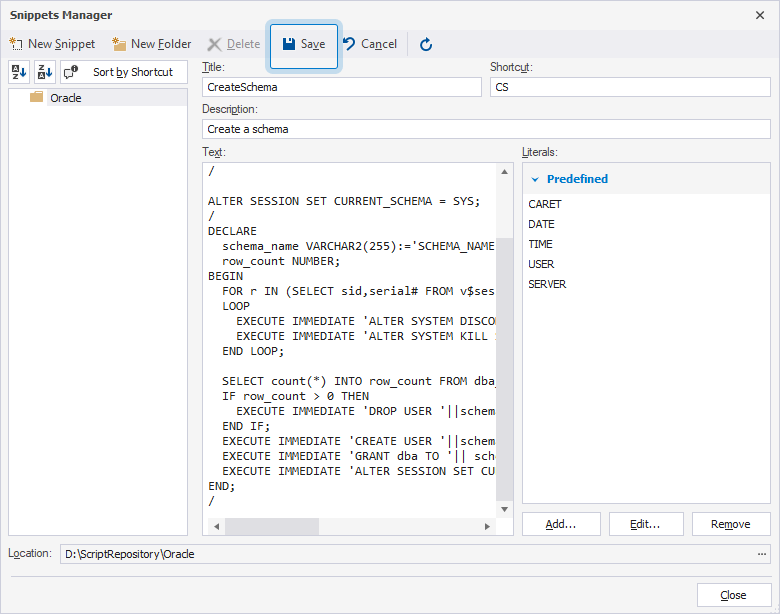This screenshot has height=614, width=780.
Task: Click the Remove literal button
Action: click(731, 524)
